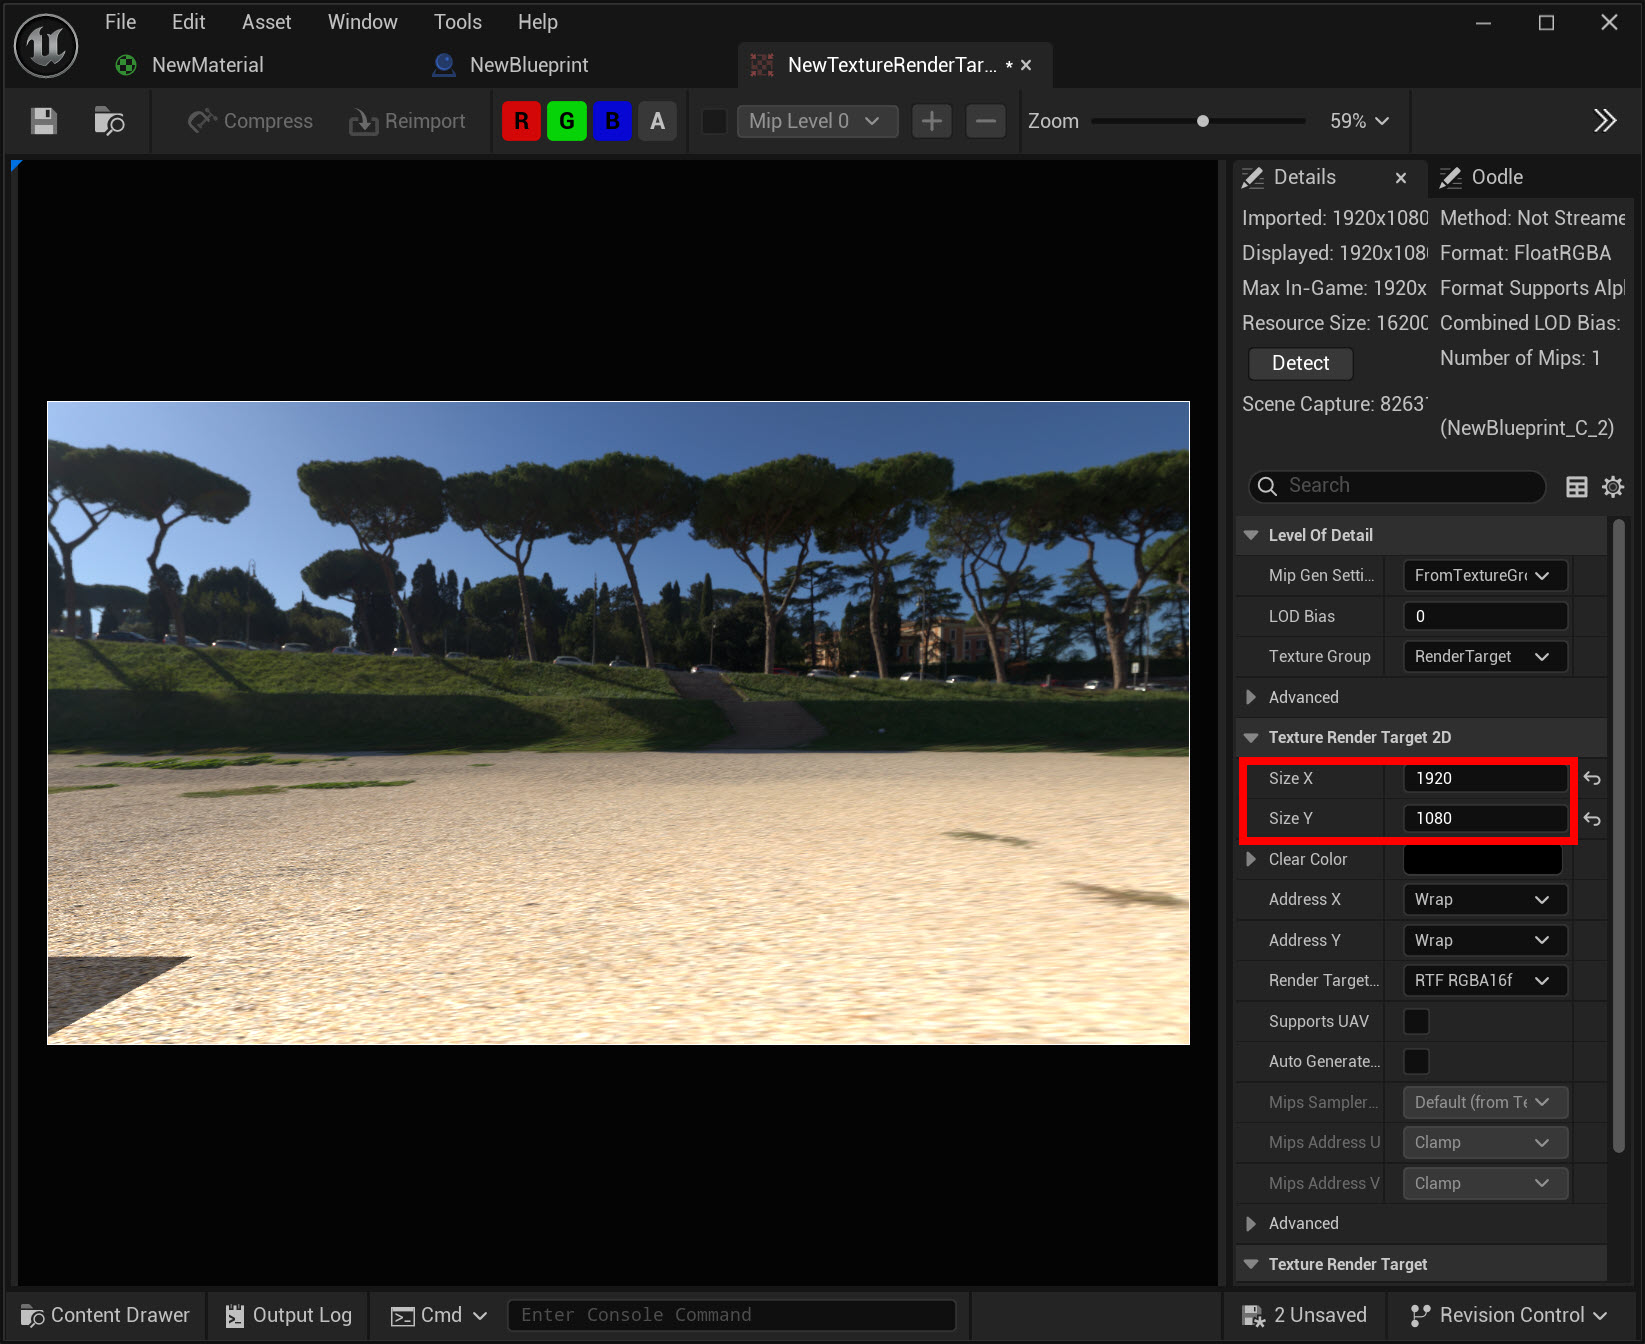The width and height of the screenshot is (1645, 1344).
Task: Click the Reimport toolbar button
Action: 407,121
